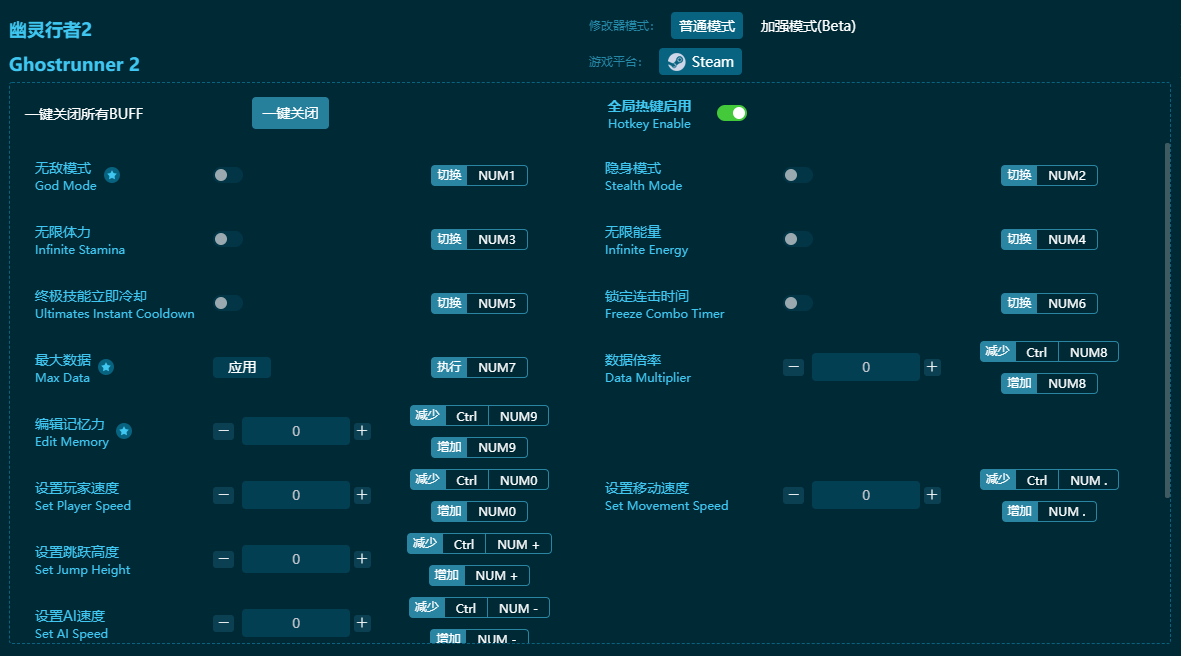Screen dimensions: 1181x656
Task: Decrease Data Multiplier with minus button
Action: pos(793,367)
